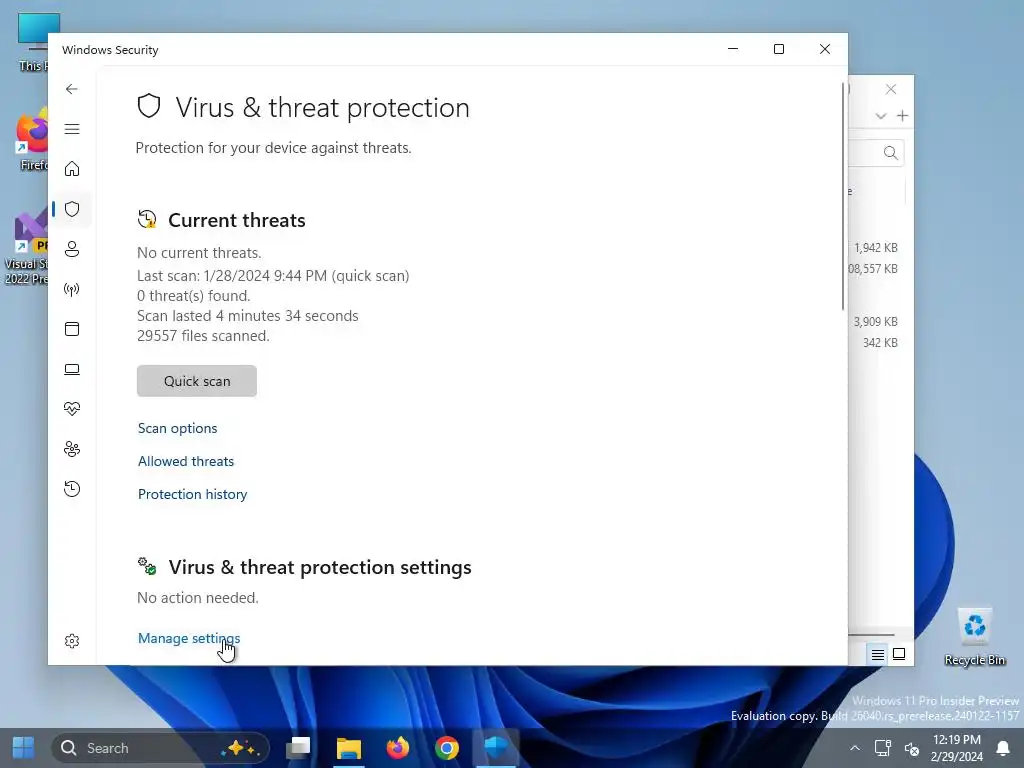Select the 3,909 KB file row
1024x768 pixels.
tap(875, 321)
